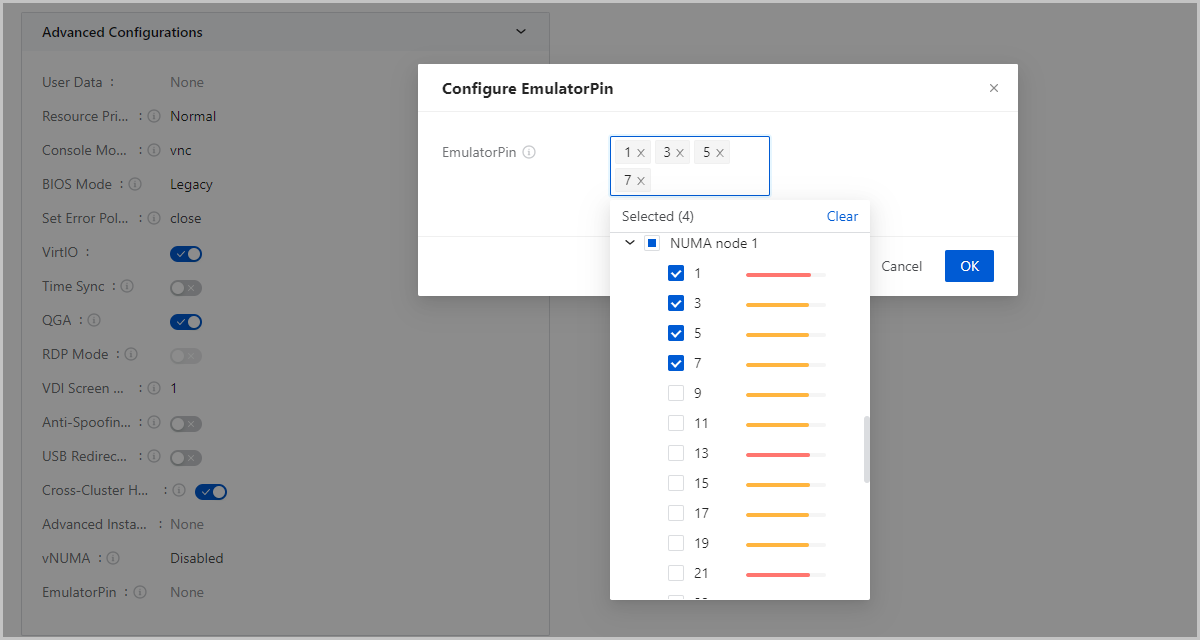Uncheck CPU 5 checkbox

pos(676,333)
